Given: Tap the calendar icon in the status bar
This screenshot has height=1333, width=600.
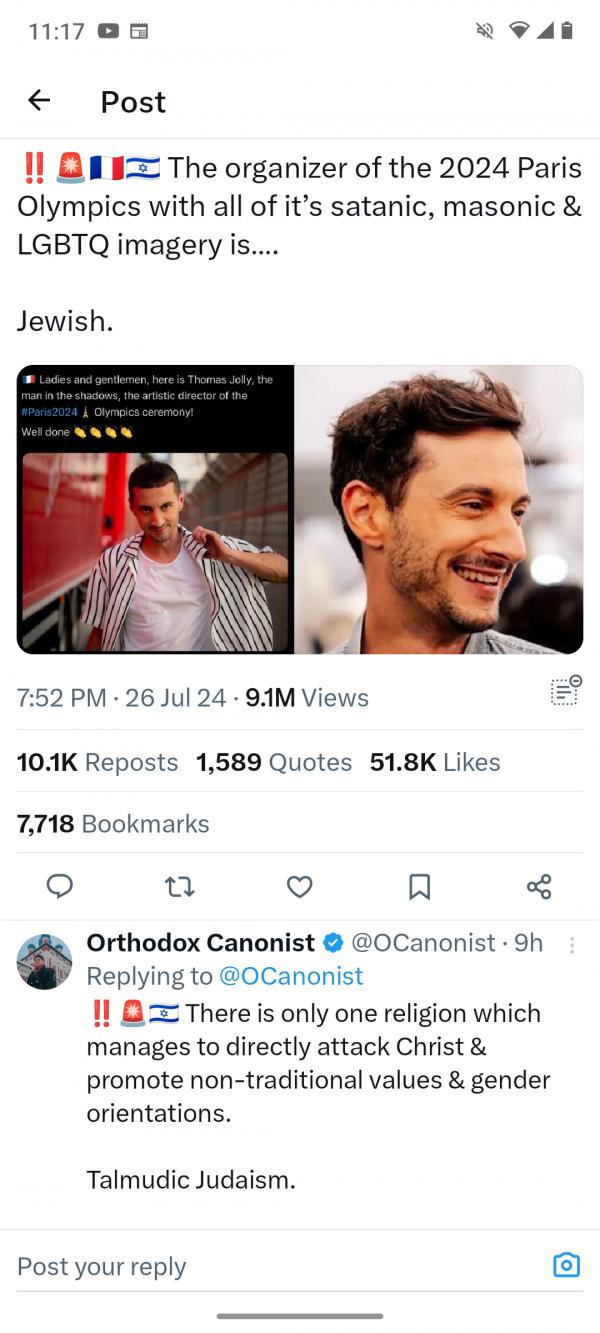Looking at the screenshot, I should click(x=140, y=30).
